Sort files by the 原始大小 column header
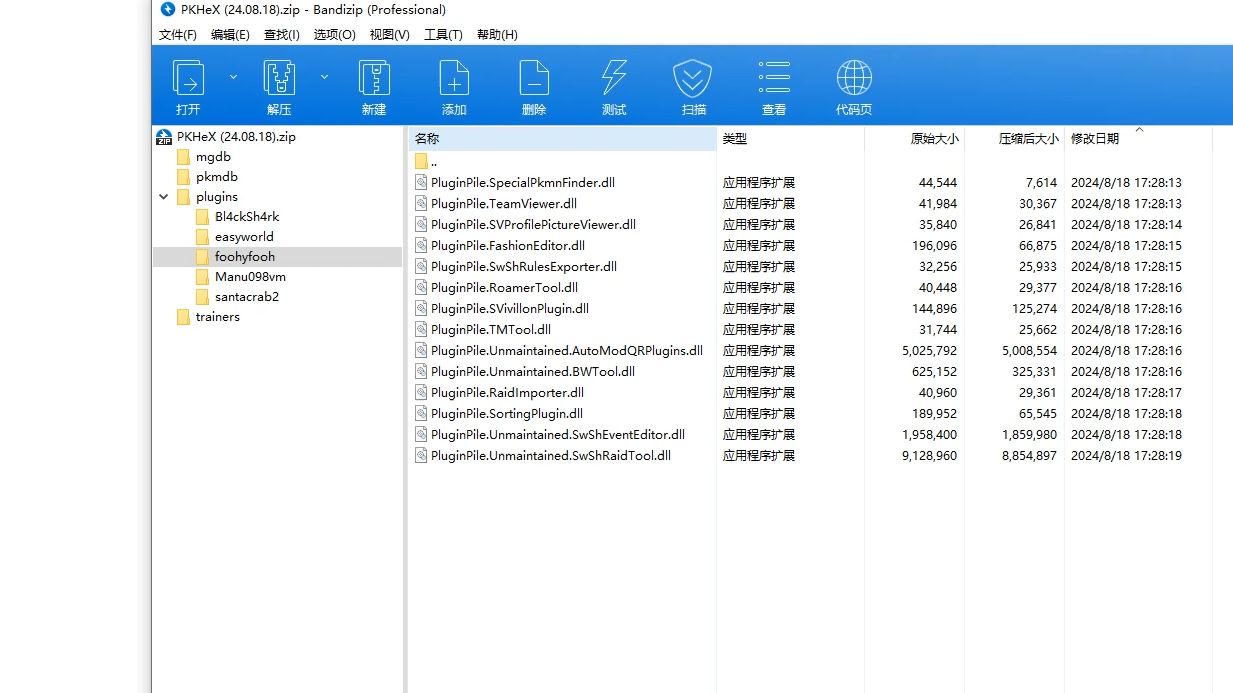The height and width of the screenshot is (693, 1233). tap(935, 139)
